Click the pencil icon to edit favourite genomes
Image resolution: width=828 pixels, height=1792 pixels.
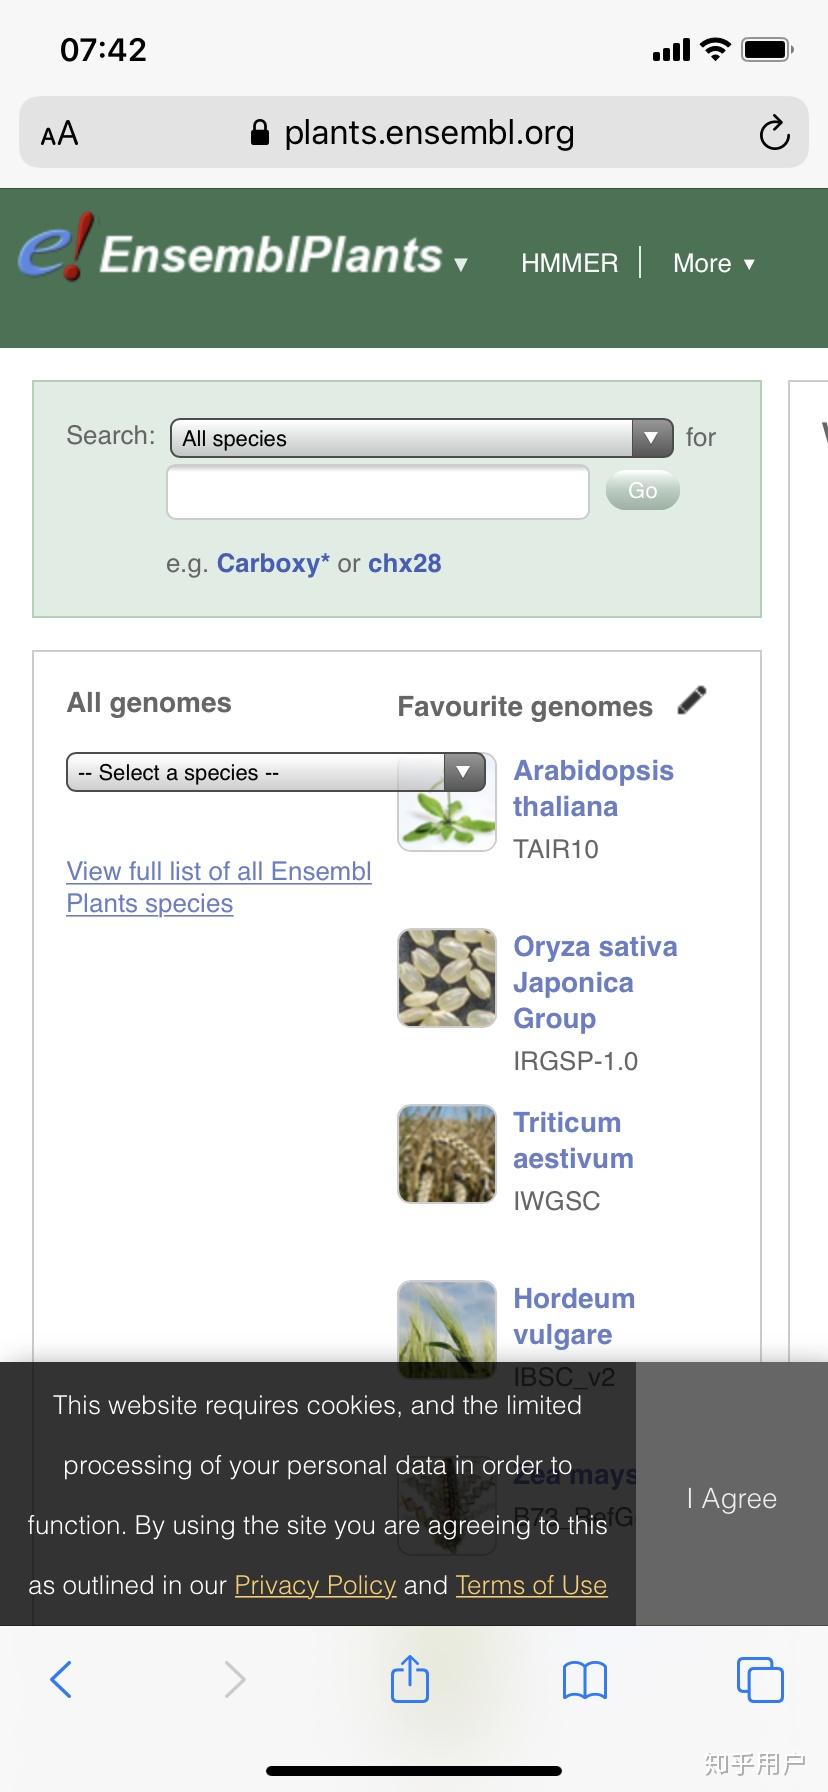point(692,701)
